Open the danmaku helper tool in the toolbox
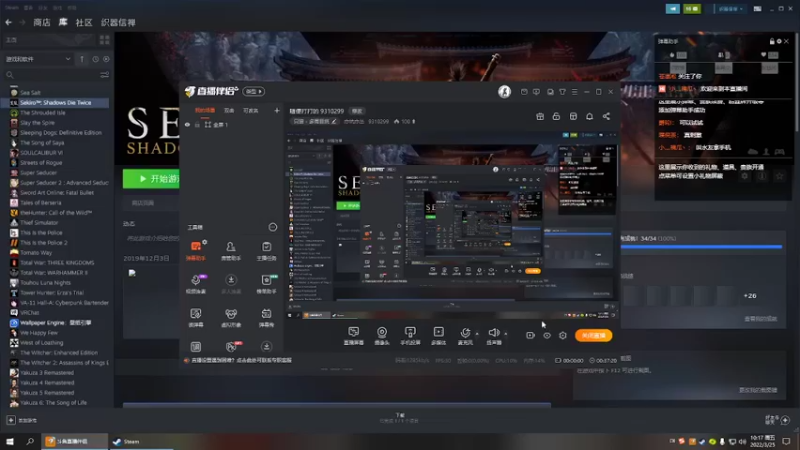The width and height of the screenshot is (800, 450). tap(196, 251)
